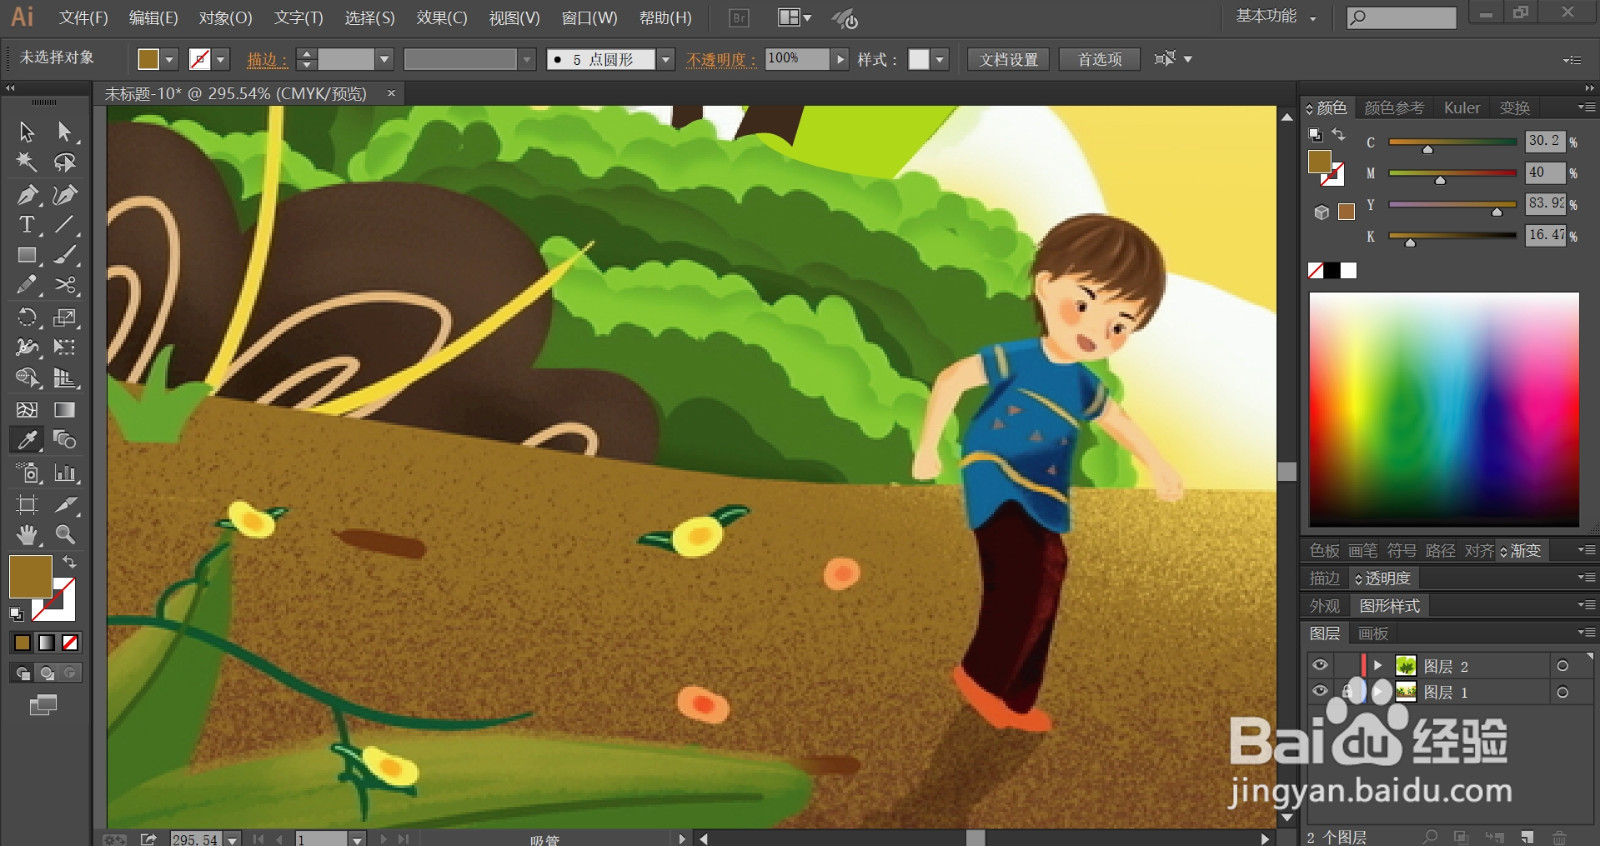Select the Zoom tool
Viewport: 1600px width, 846px height.
(65, 535)
